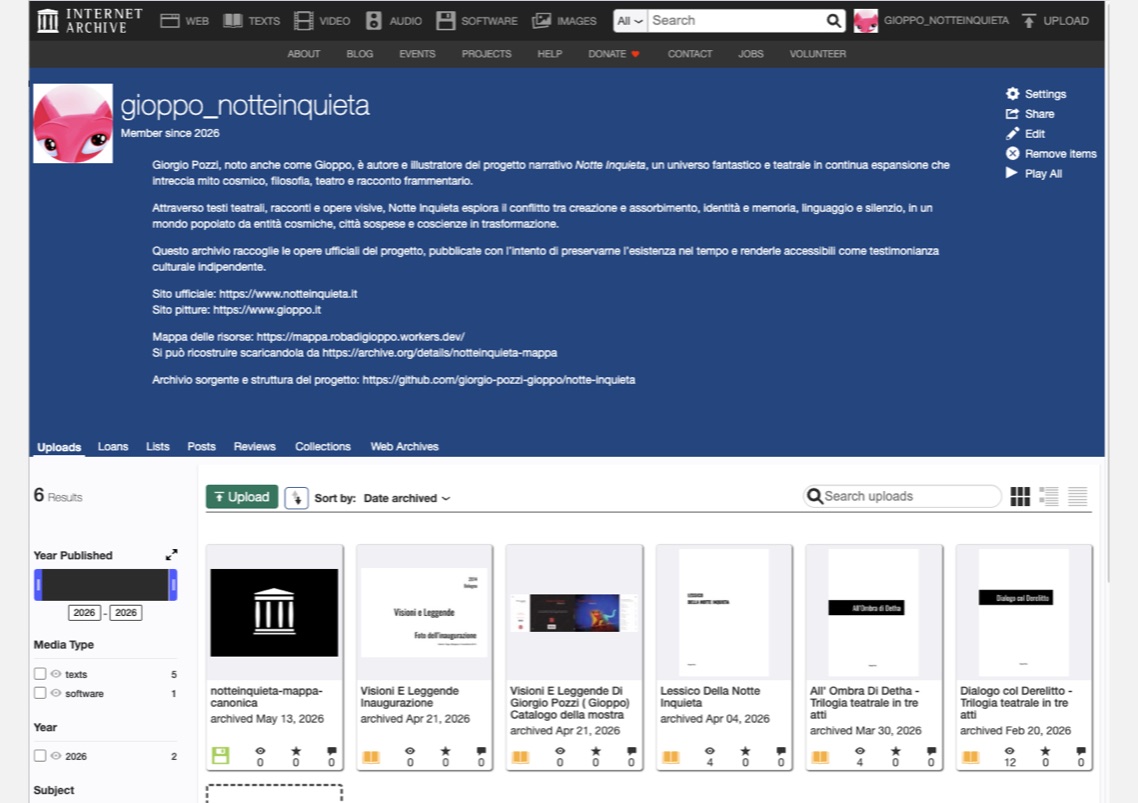Toggle eye icon next to texts filter
The image size is (1138, 803).
coord(56,674)
